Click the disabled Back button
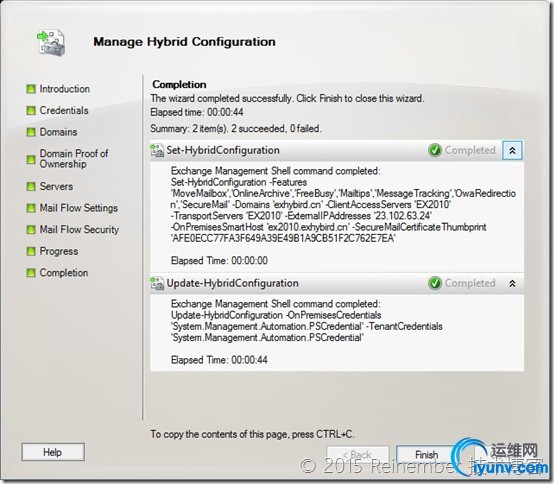Image resolution: width=554 pixels, height=484 pixels. [358, 454]
